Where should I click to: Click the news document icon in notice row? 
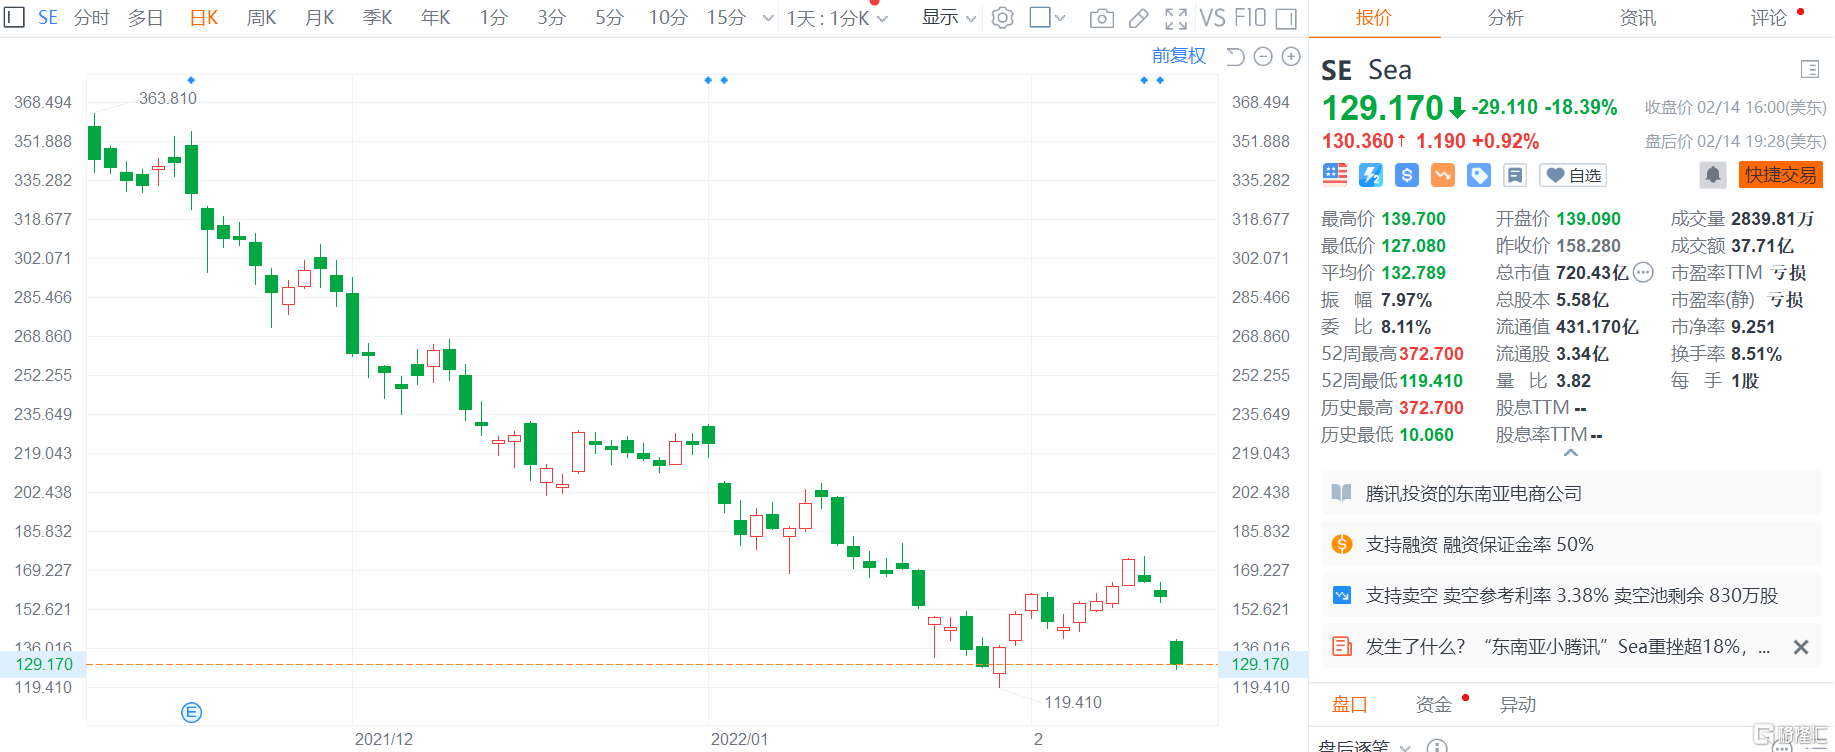[x=1342, y=647]
